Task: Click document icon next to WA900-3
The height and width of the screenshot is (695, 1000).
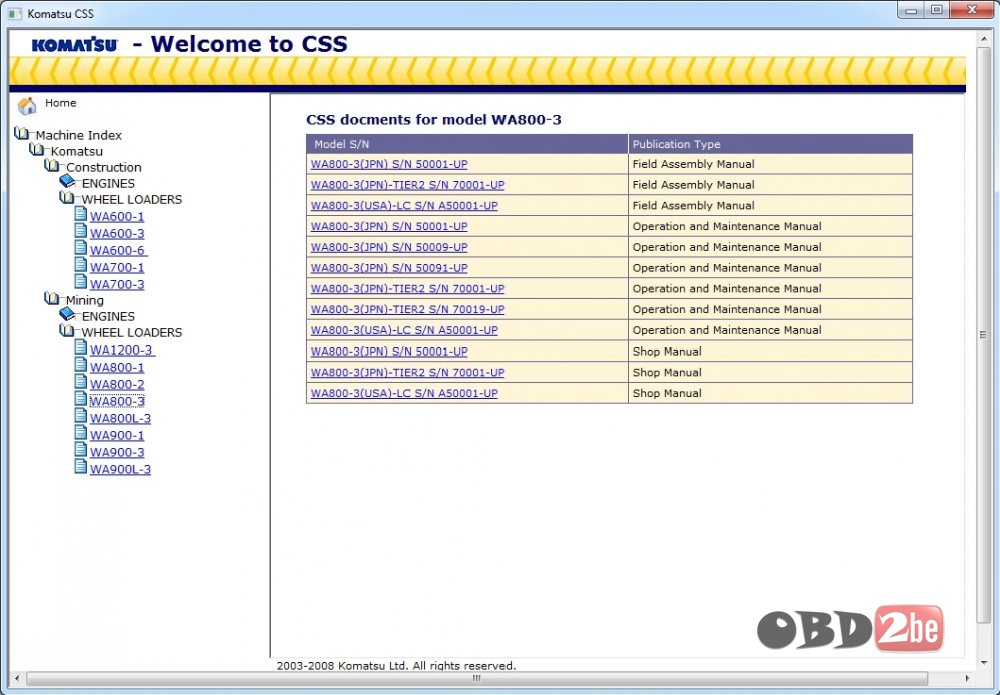Action: (80, 450)
